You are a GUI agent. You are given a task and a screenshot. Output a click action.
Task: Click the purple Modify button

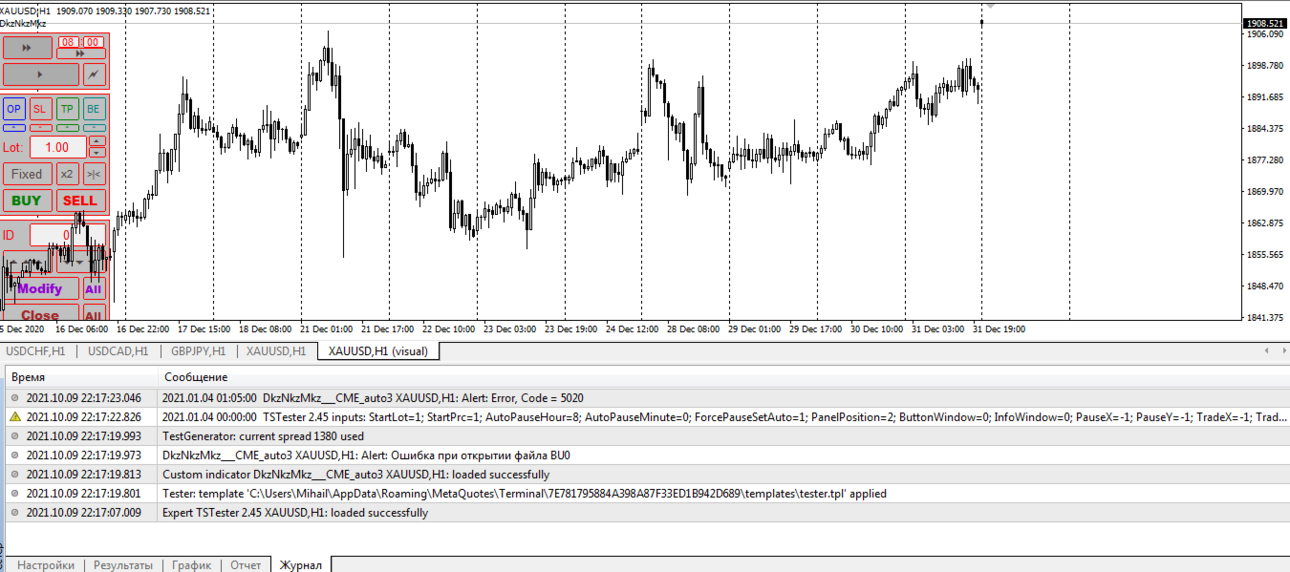point(40,289)
